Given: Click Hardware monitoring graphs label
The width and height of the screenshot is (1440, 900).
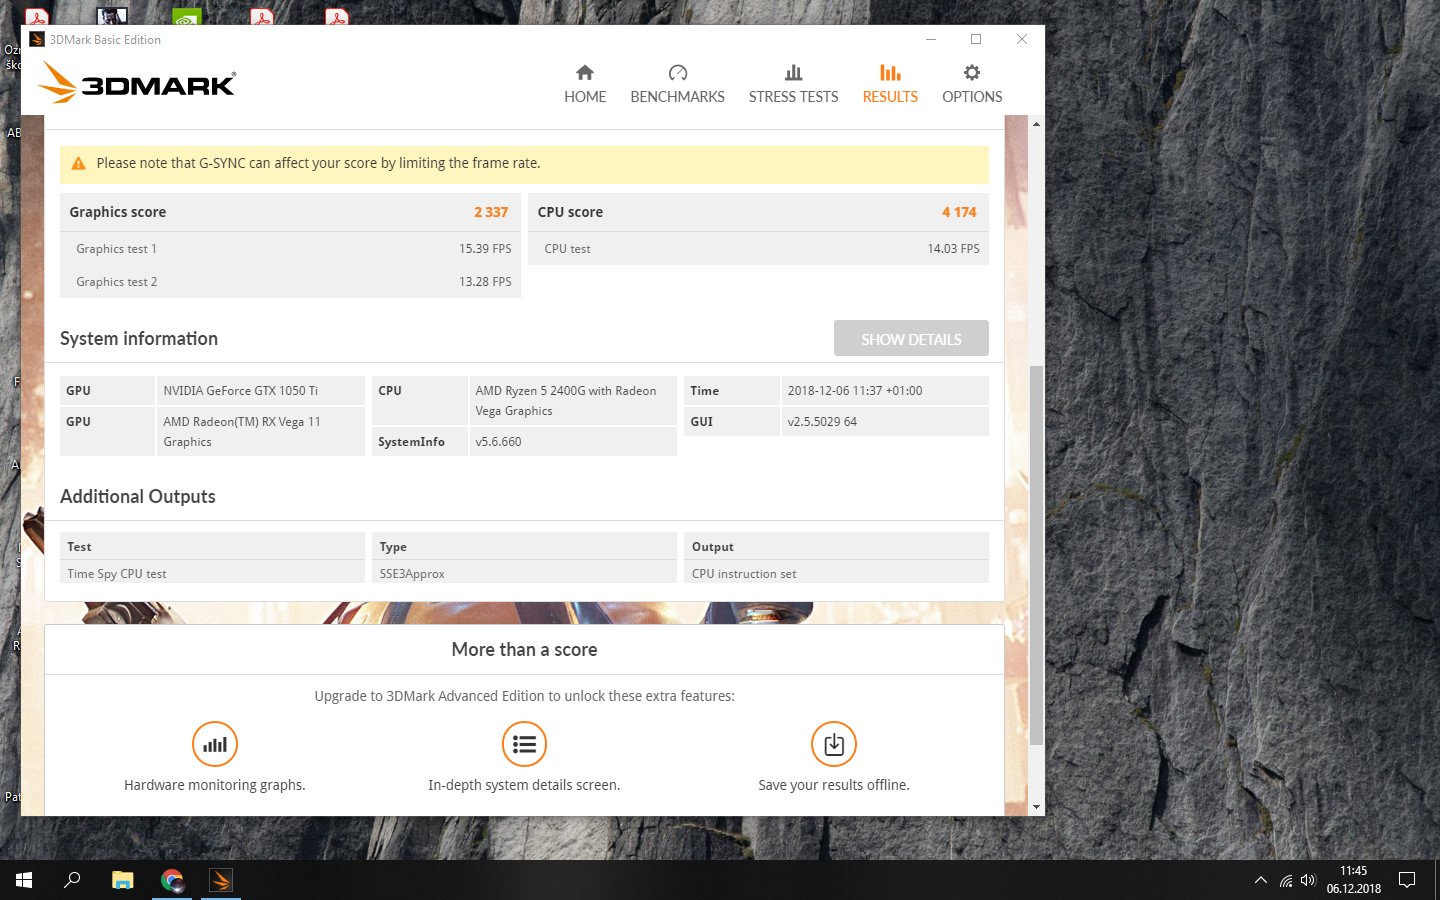Looking at the screenshot, I should (215, 785).
